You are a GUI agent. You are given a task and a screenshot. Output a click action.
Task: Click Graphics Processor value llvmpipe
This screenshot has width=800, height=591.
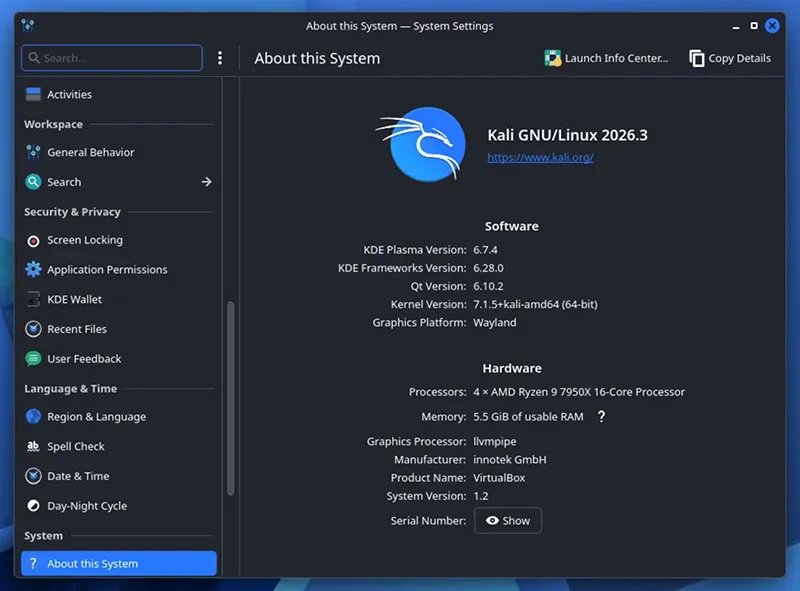(495, 441)
